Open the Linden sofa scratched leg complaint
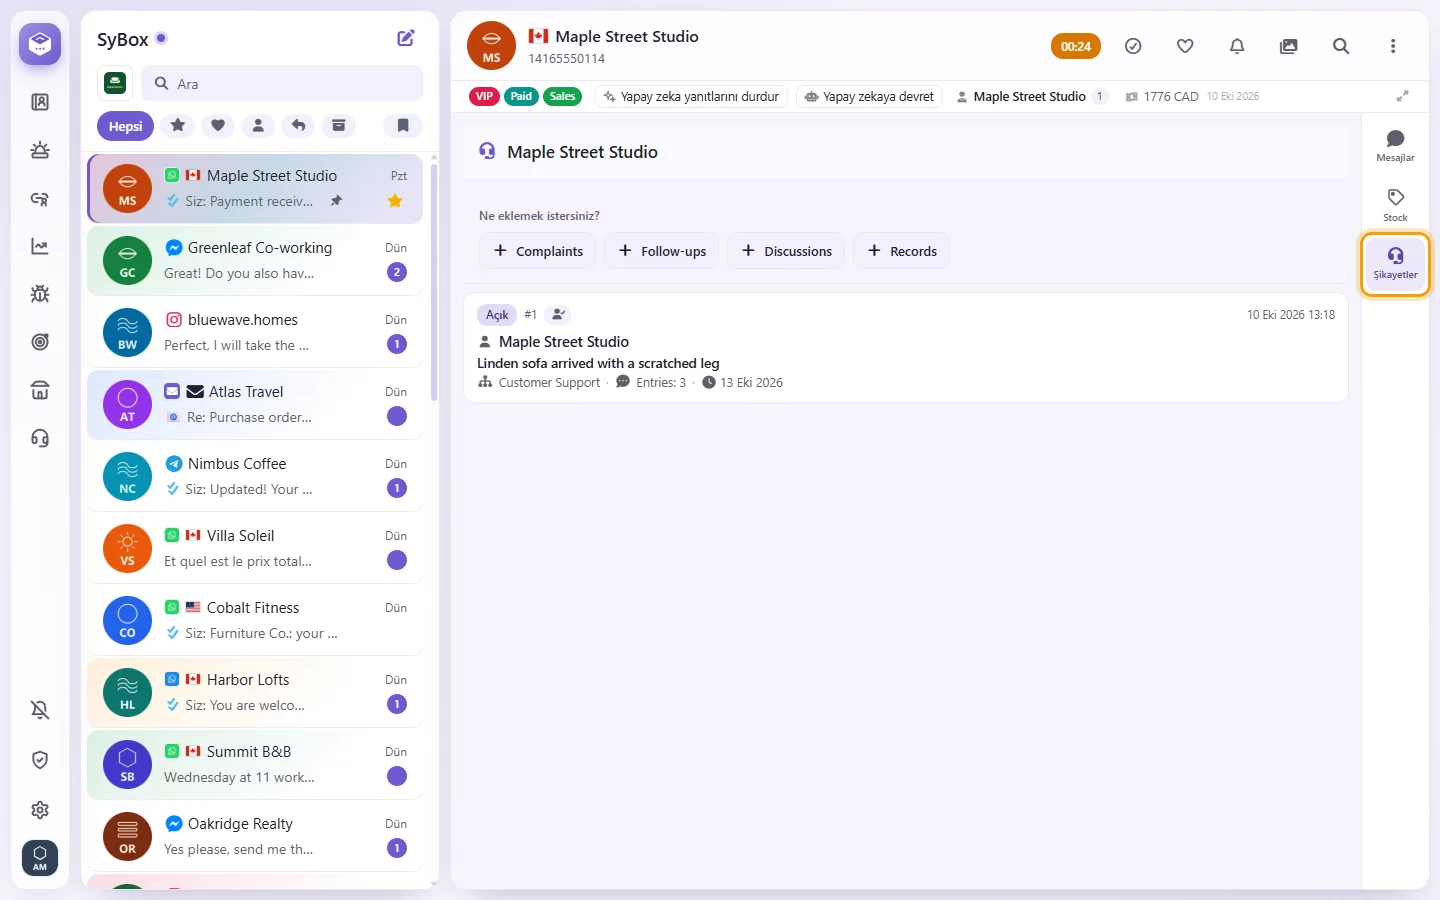 [906, 347]
